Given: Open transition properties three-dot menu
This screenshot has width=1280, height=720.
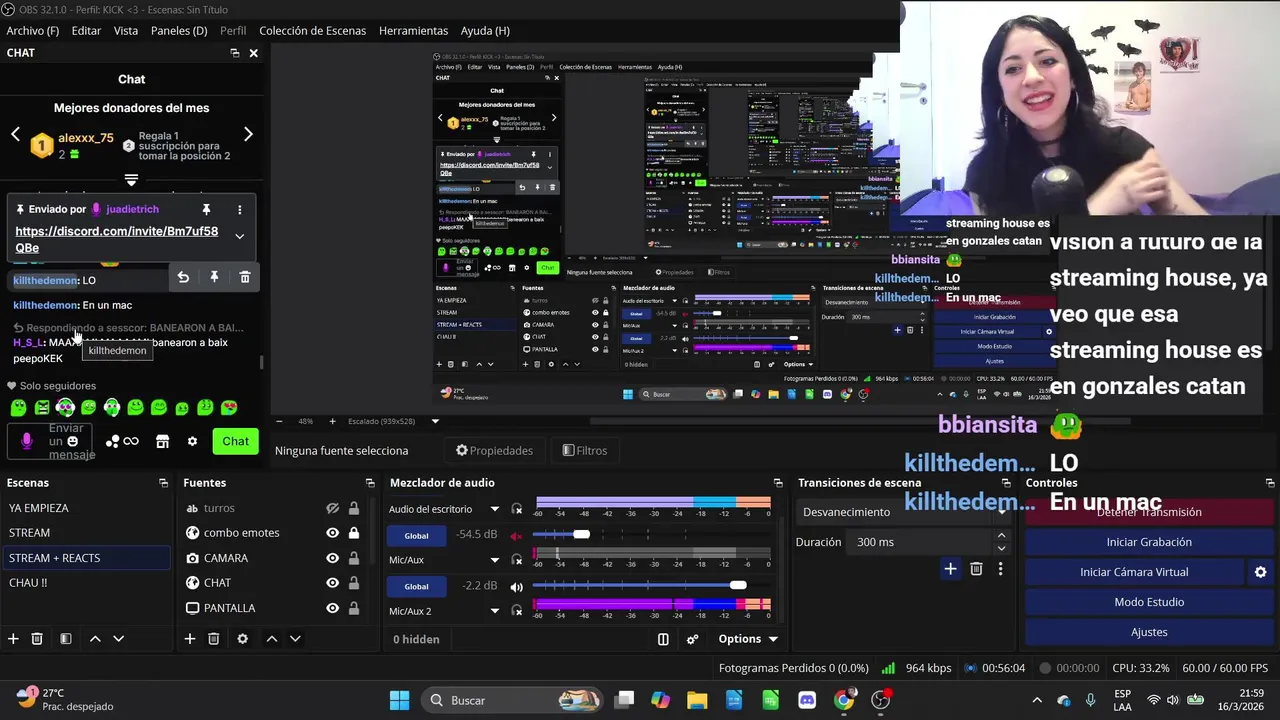Looking at the screenshot, I should 1000,569.
